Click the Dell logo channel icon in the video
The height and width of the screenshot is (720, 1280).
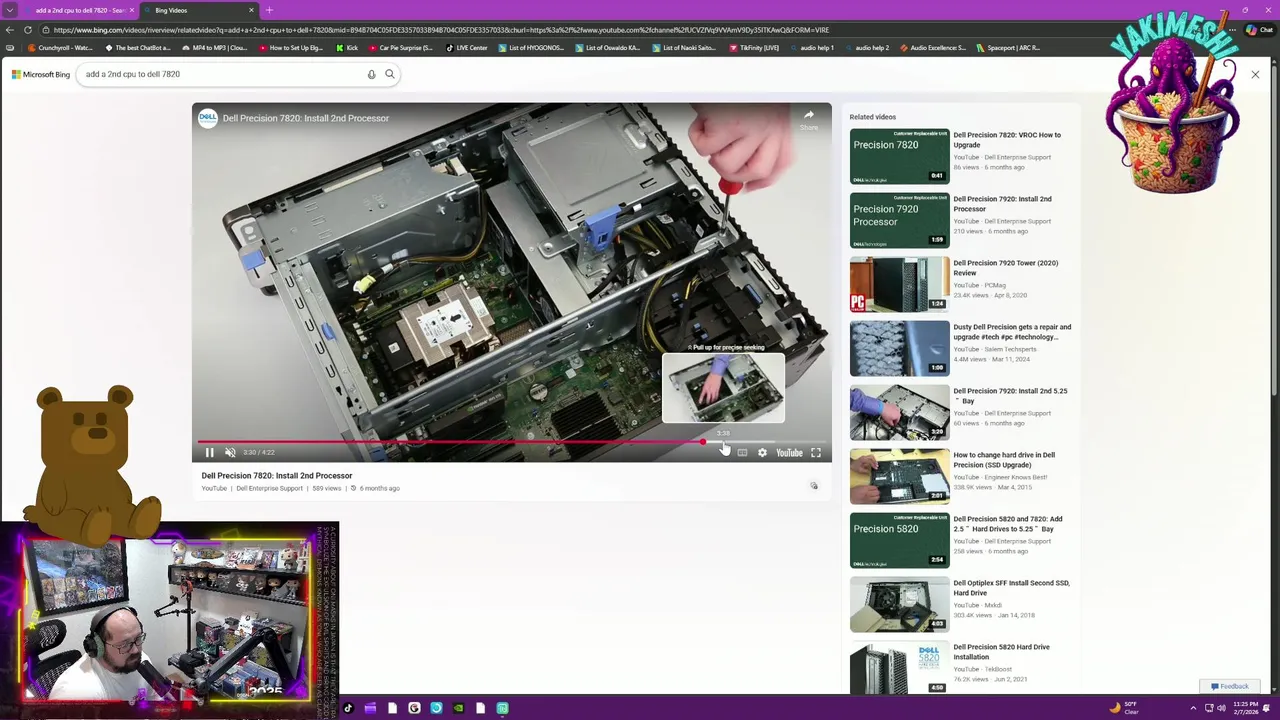208,118
